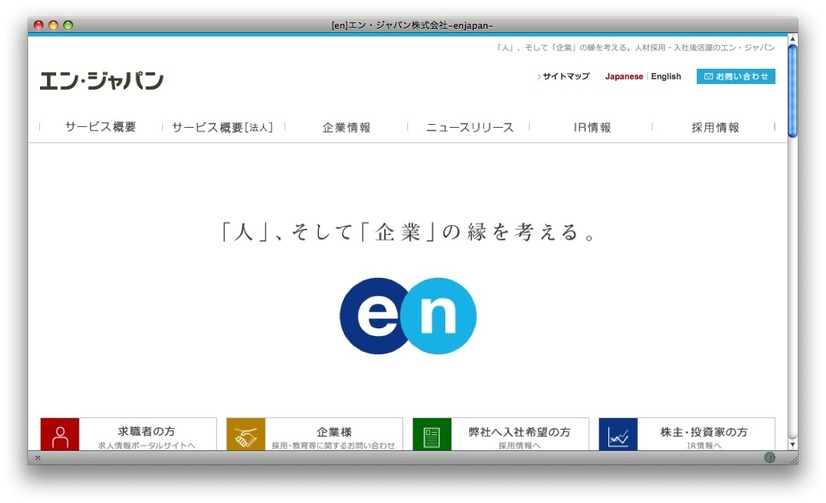Open 求職者の方 job seeker card
826x503 pixels.
point(129,435)
